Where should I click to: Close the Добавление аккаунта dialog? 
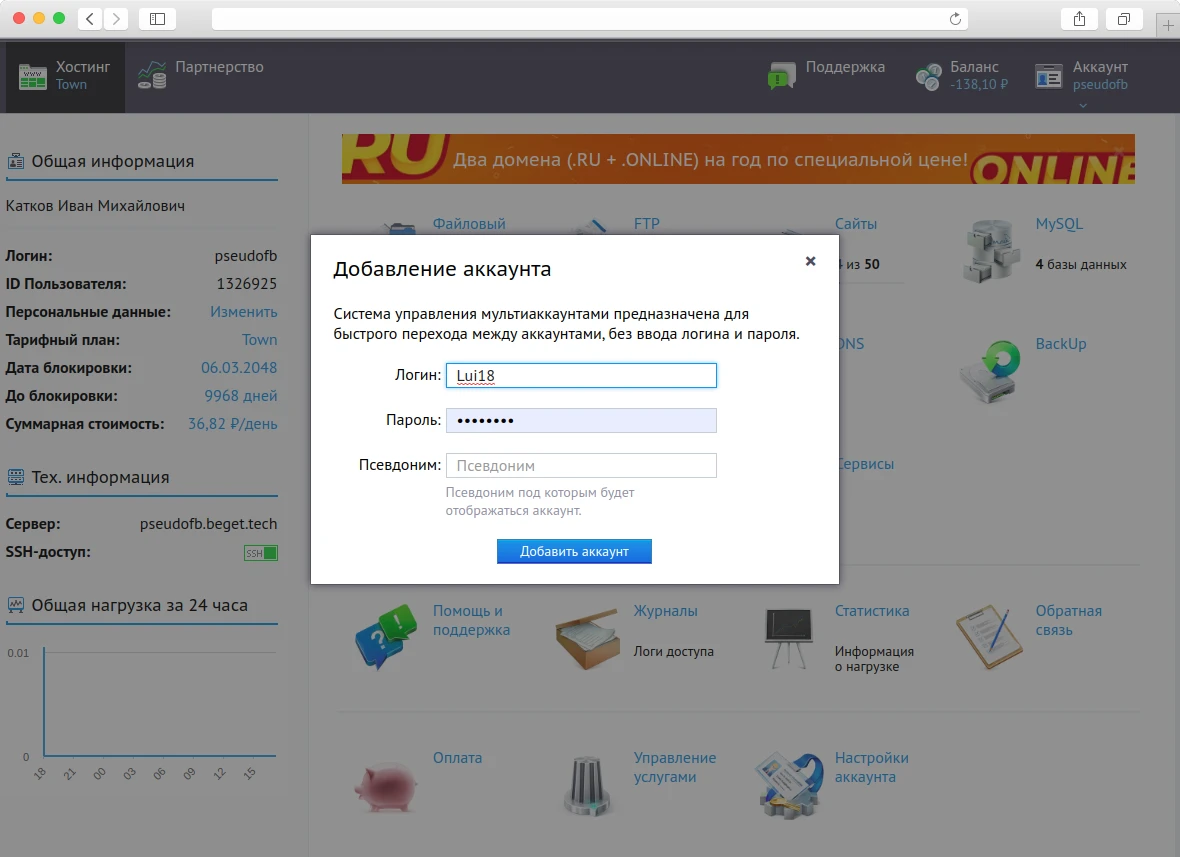[x=810, y=261]
